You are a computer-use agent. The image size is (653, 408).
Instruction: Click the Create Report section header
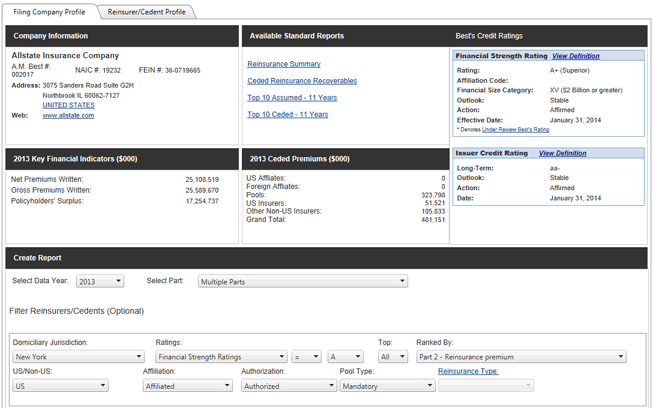click(x=326, y=258)
